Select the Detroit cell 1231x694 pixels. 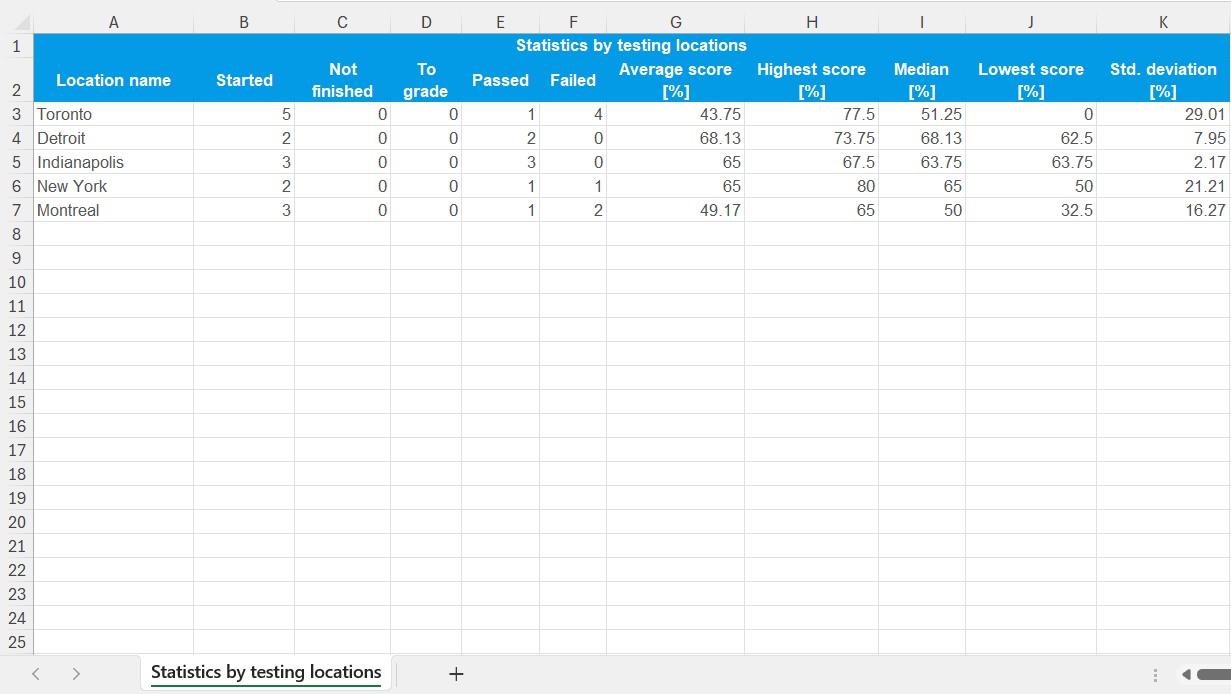click(x=113, y=138)
